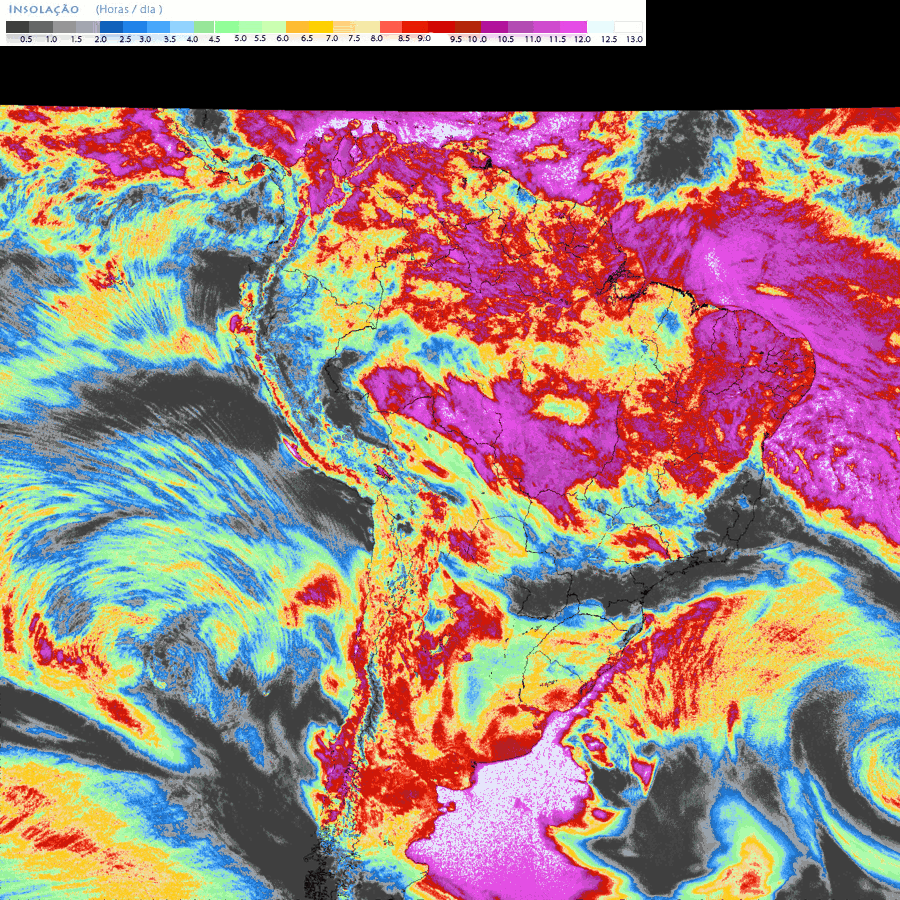Click the '8.0' legend value
This screenshot has height=900, width=900.
(377, 38)
